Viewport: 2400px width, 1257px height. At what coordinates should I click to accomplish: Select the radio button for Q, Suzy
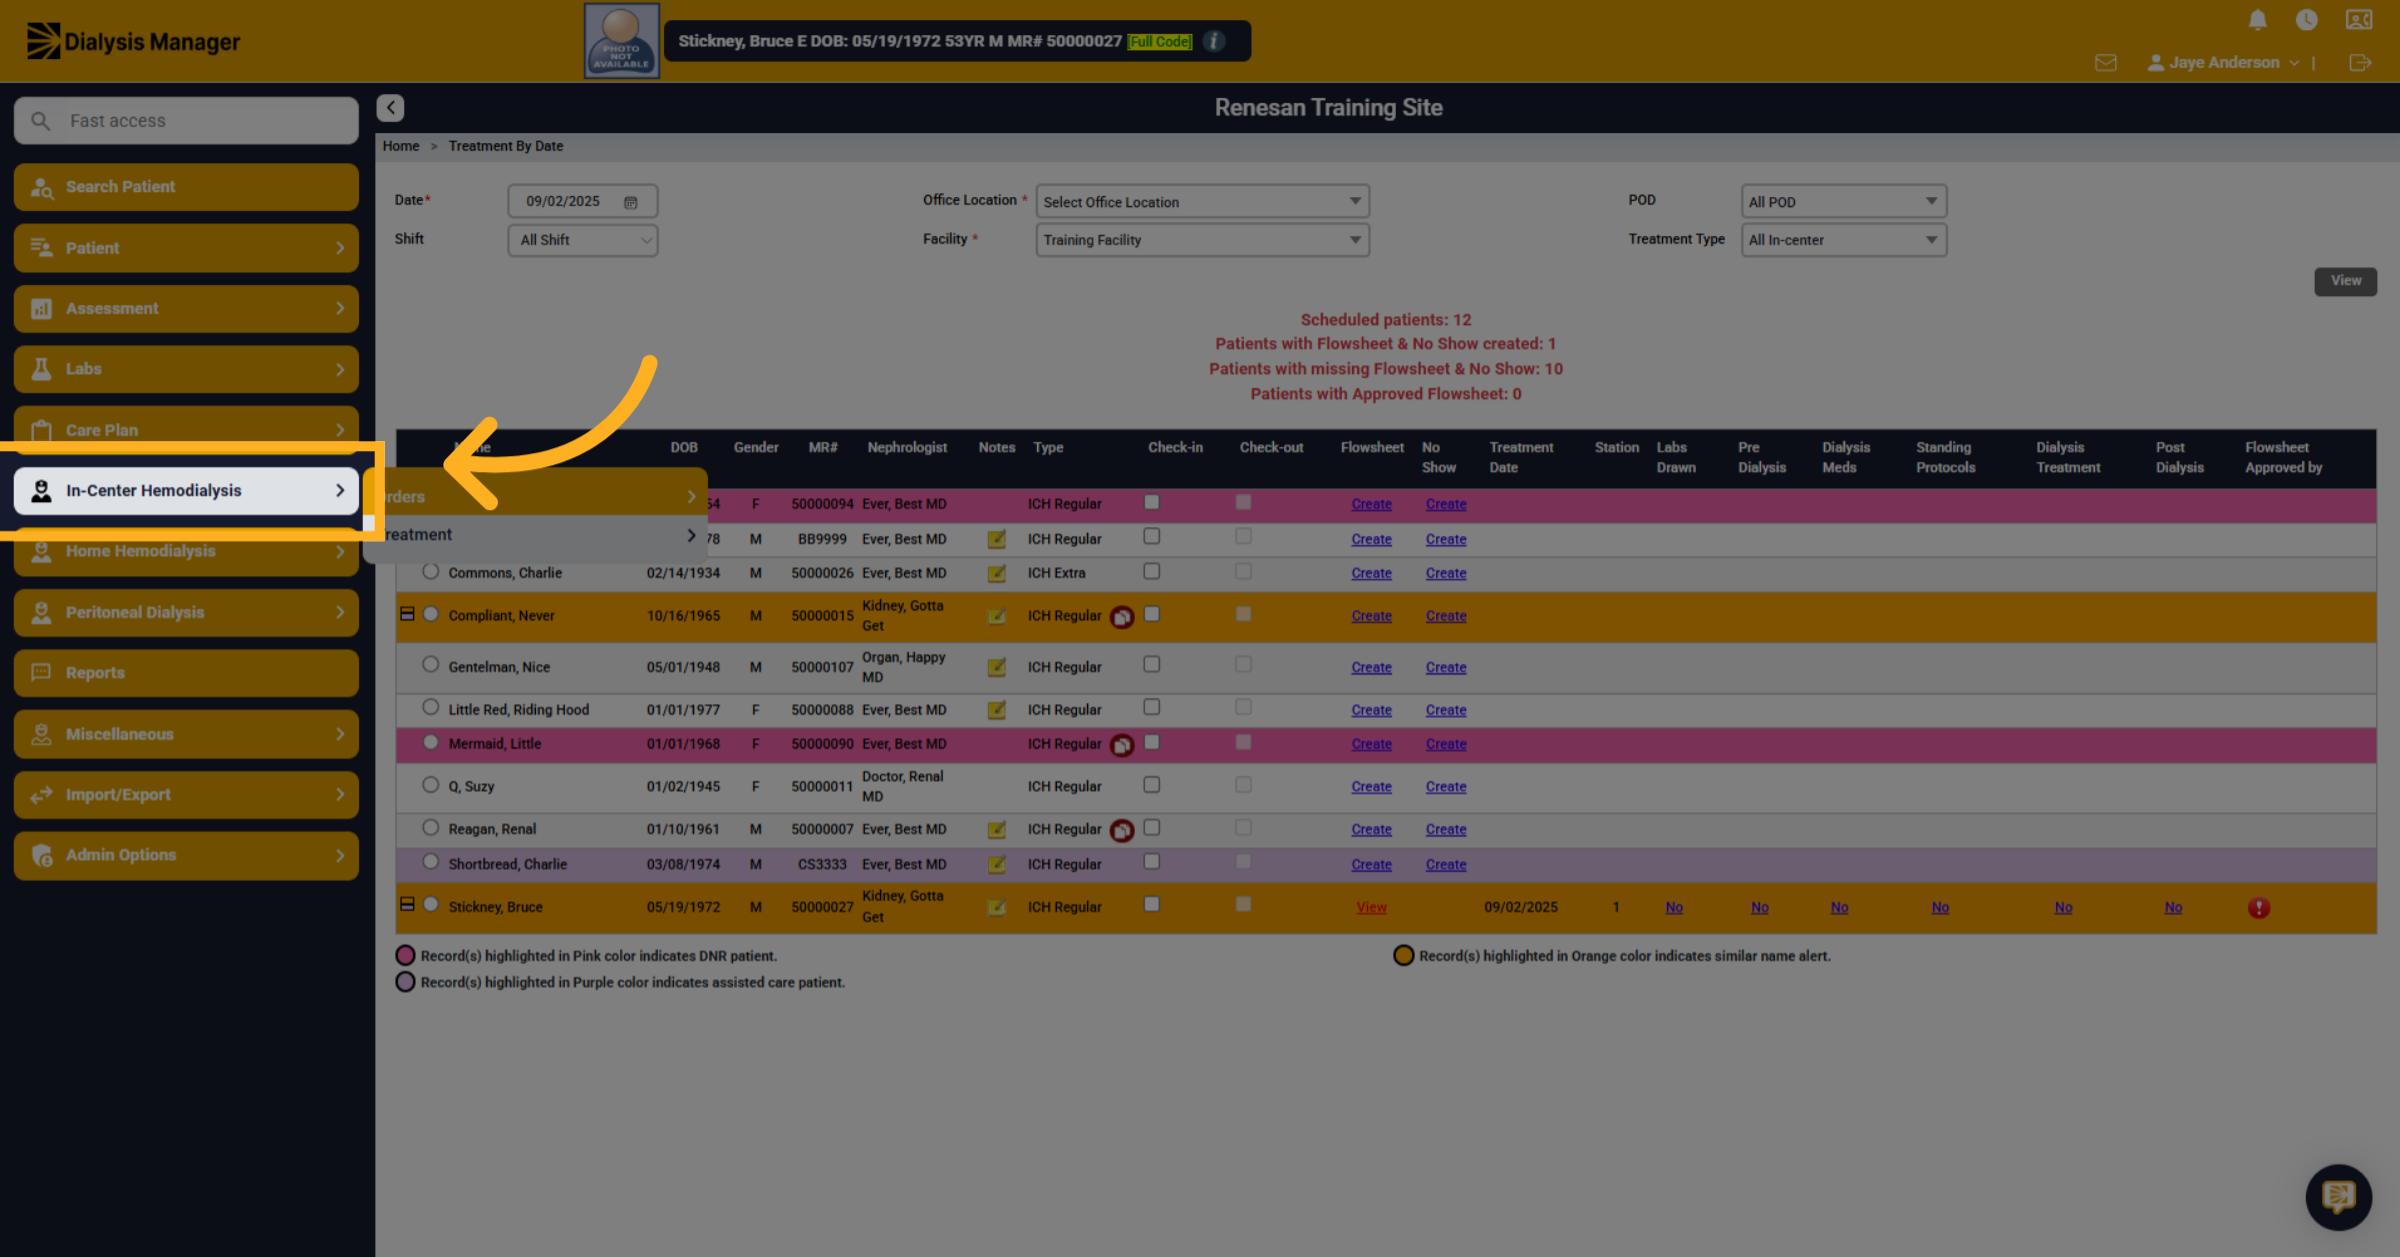(x=430, y=785)
